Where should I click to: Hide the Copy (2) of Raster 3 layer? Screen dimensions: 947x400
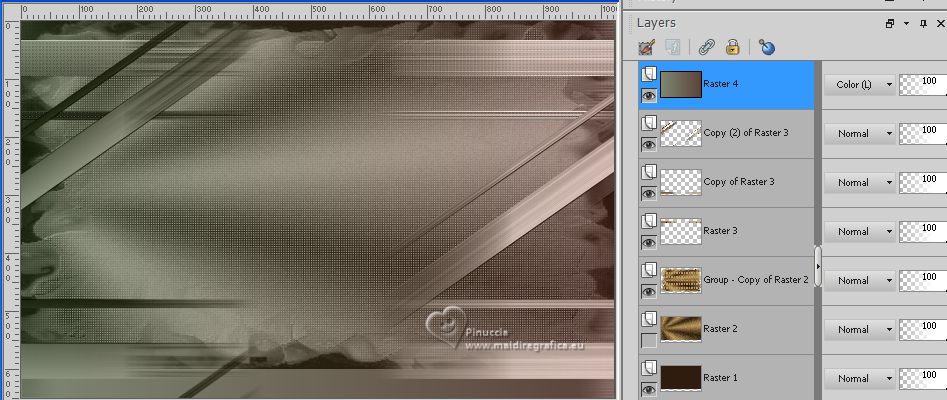click(649, 144)
